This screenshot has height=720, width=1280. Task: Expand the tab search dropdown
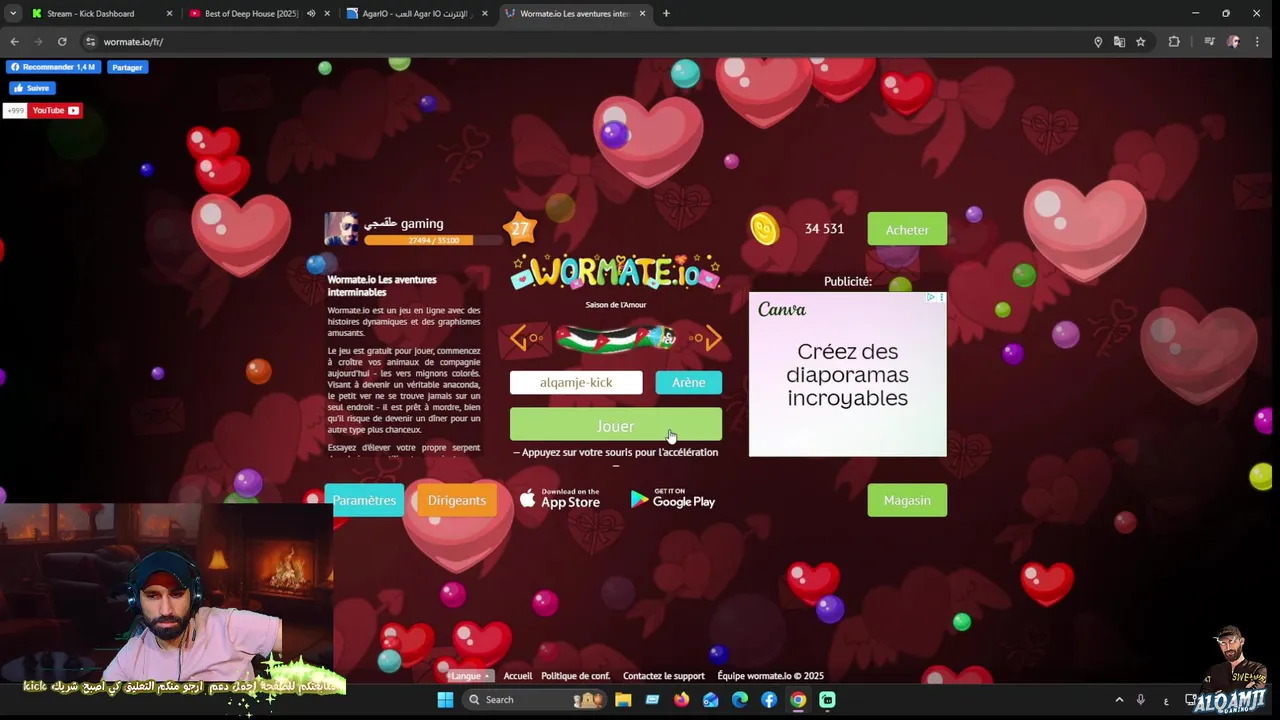click(13, 14)
